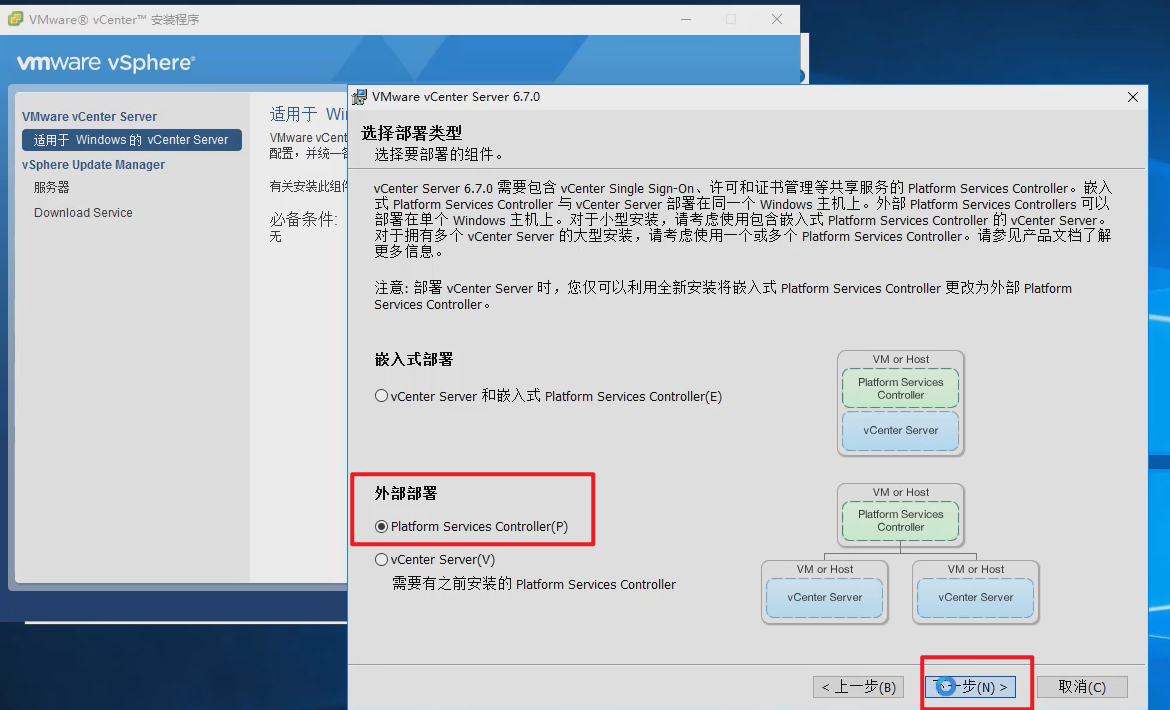Click the 外部部署 section label
1170x710 pixels.
(x=406, y=494)
